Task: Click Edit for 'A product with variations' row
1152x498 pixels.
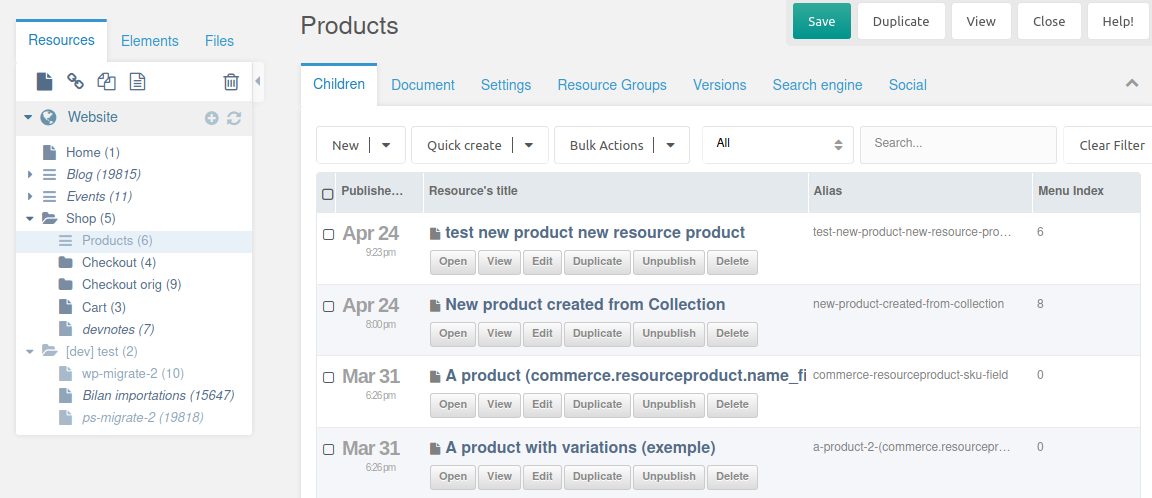Action: pyautogui.click(x=542, y=477)
